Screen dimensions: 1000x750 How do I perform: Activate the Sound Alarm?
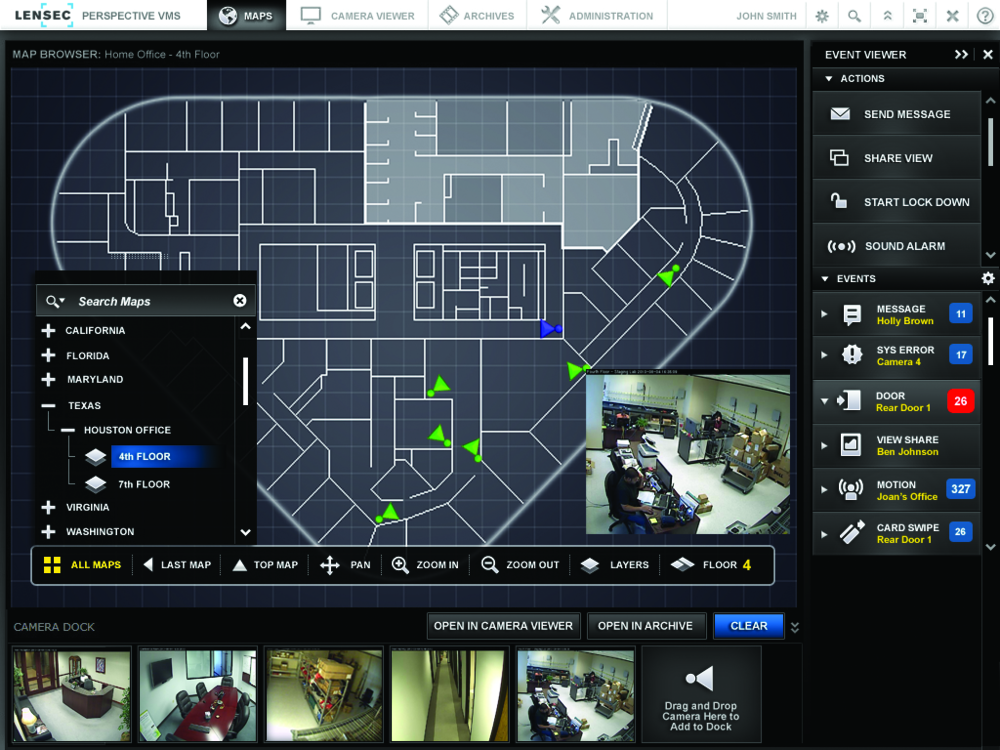pos(896,245)
